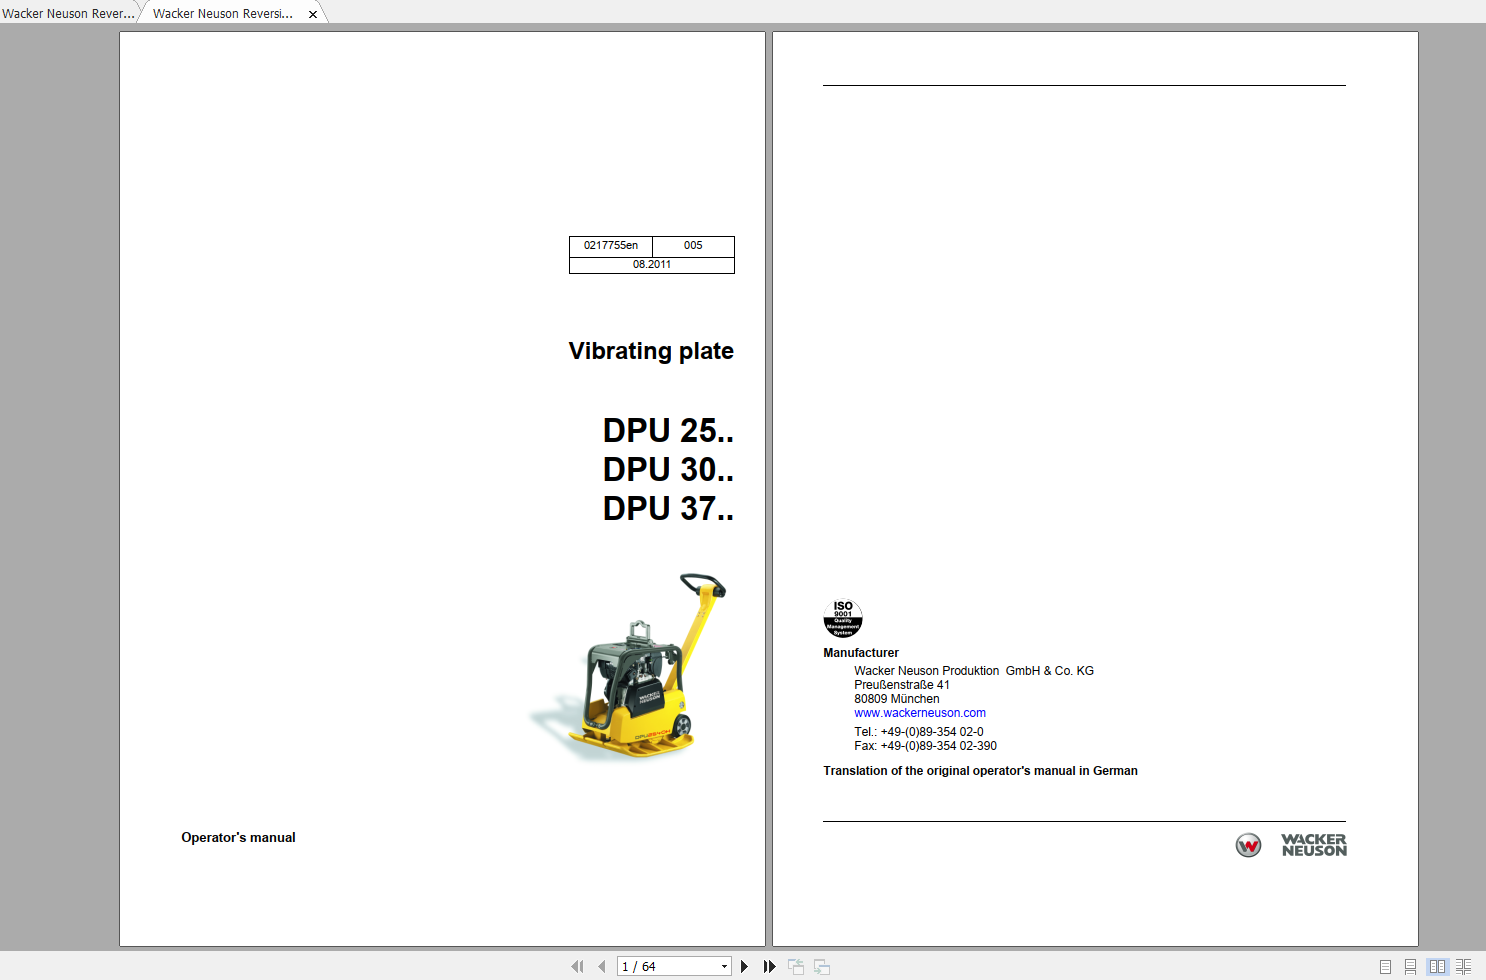
Task: Select the continuous facing layout
Action: tap(1463, 967)
